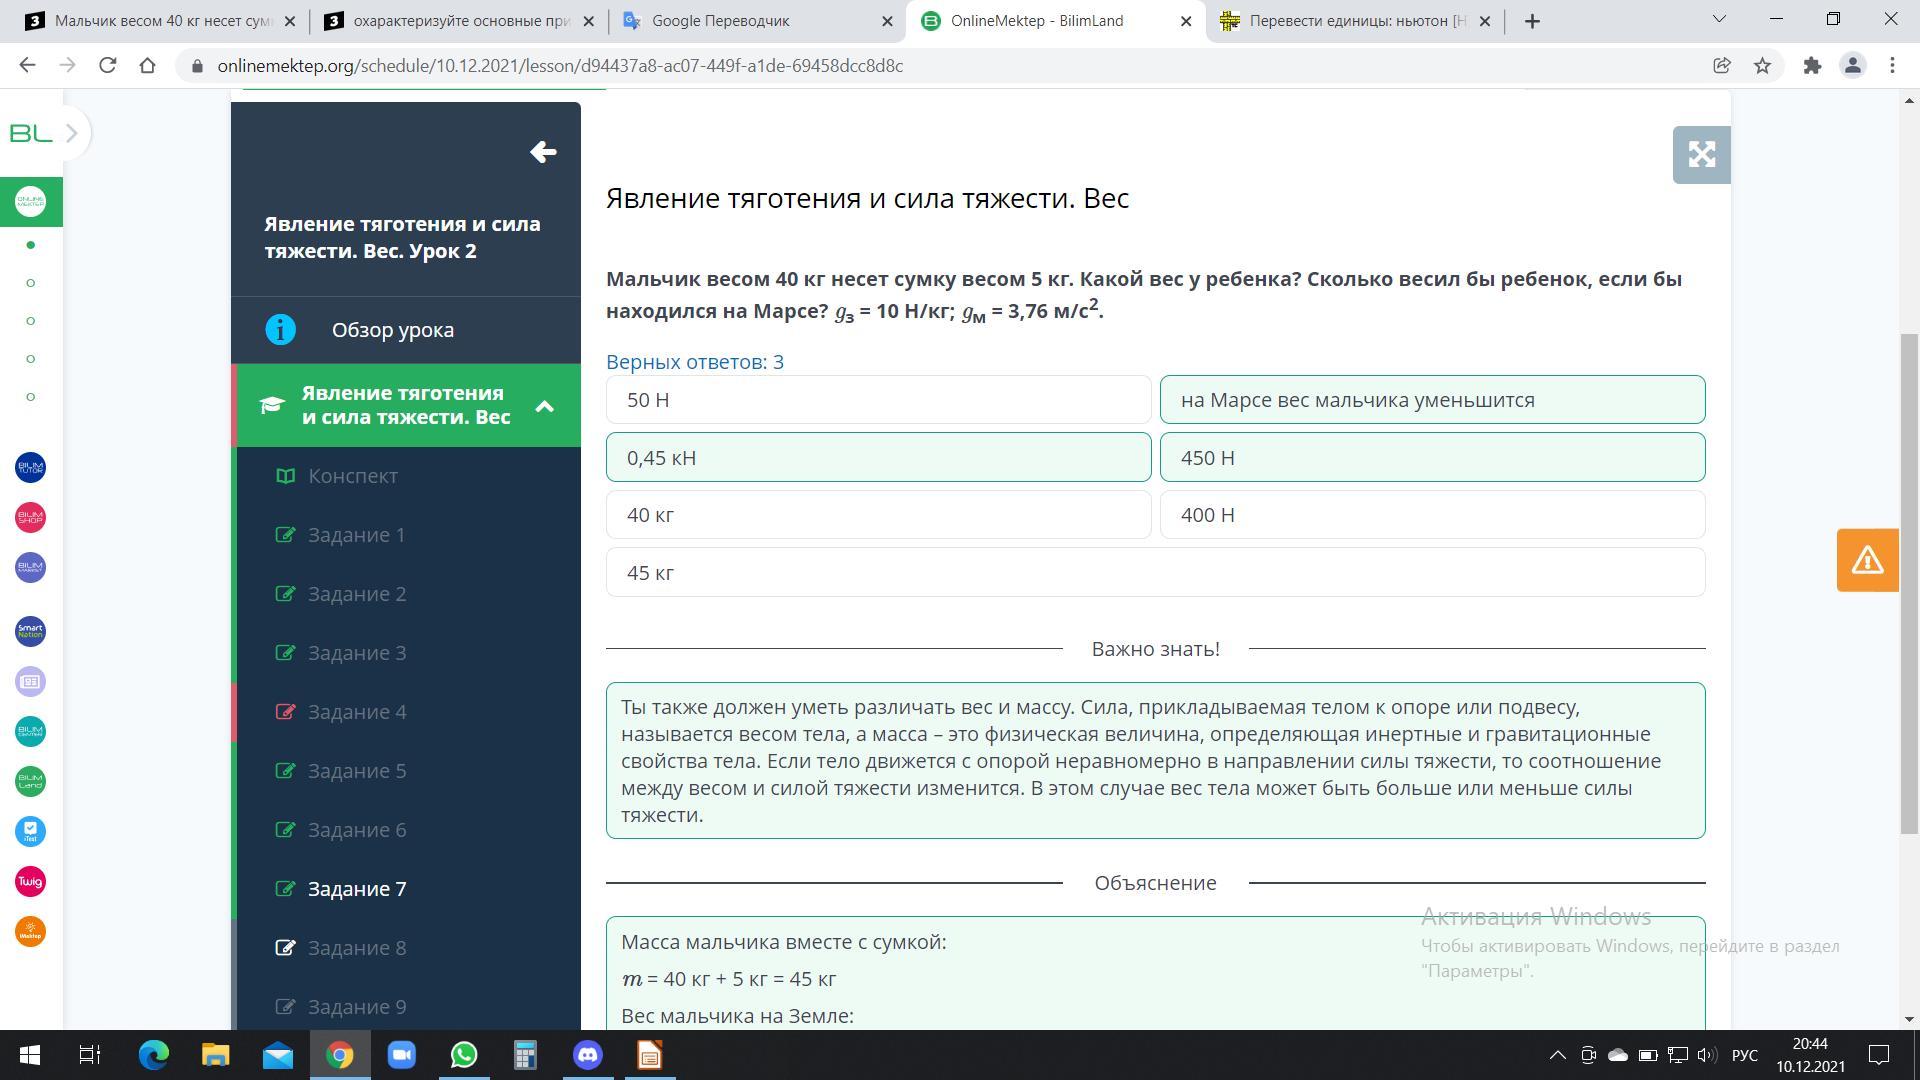Open a new browser tab
The image size is (1920, 1080).
pyautogui.click(x=1532, y=21)
